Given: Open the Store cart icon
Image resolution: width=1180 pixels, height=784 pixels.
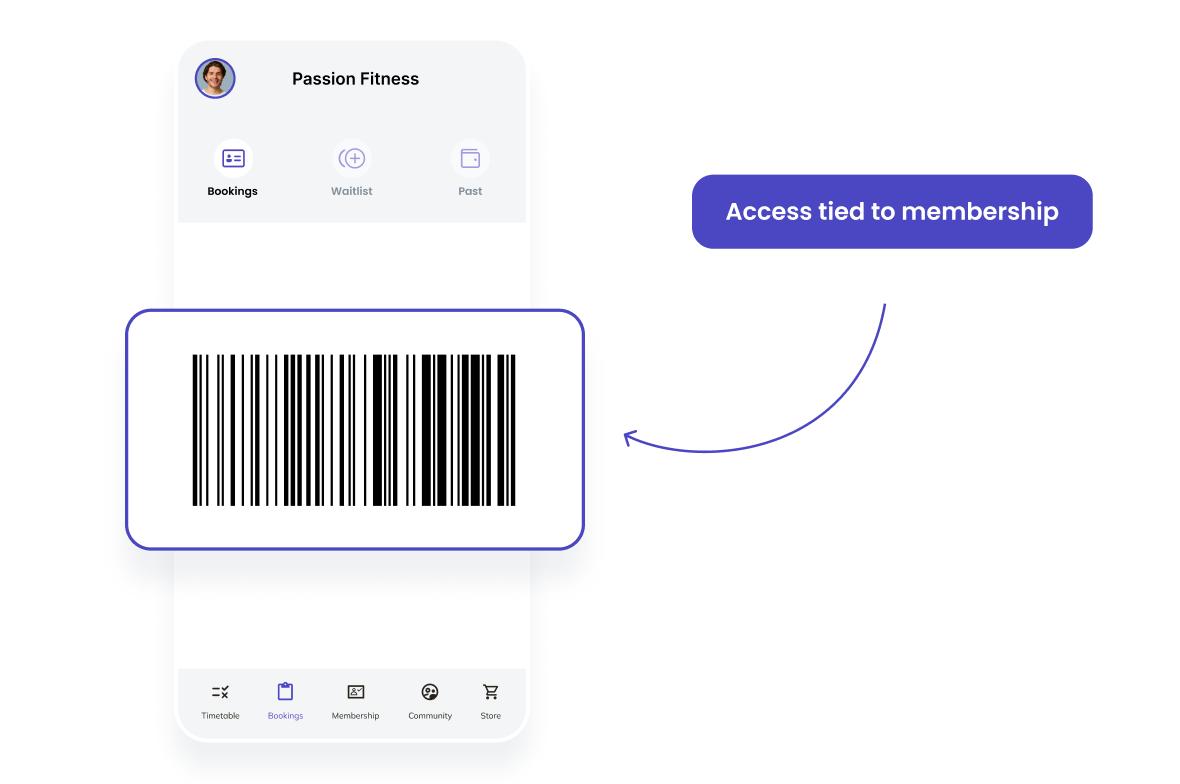Looking at the screenshot, I should pos(491,691).
